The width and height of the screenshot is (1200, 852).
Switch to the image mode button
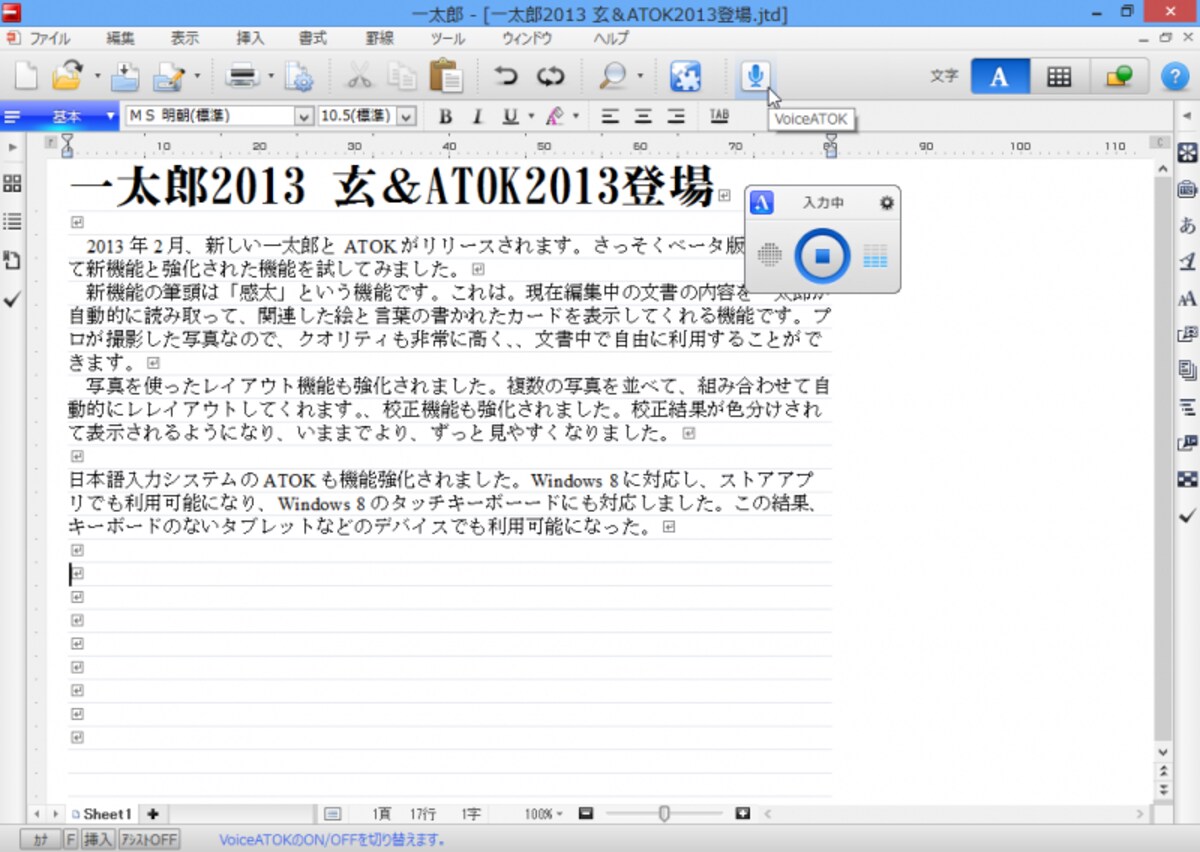point(1118,77)
